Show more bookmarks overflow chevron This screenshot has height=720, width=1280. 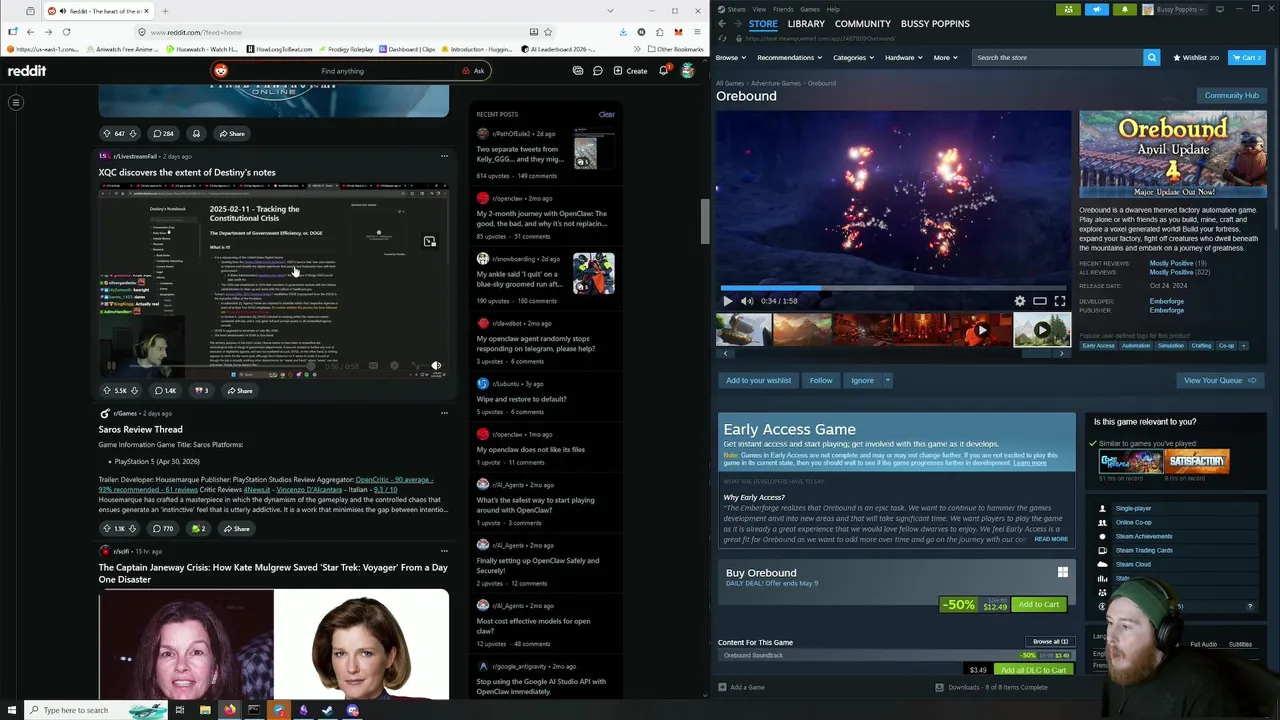pos(637,49)
